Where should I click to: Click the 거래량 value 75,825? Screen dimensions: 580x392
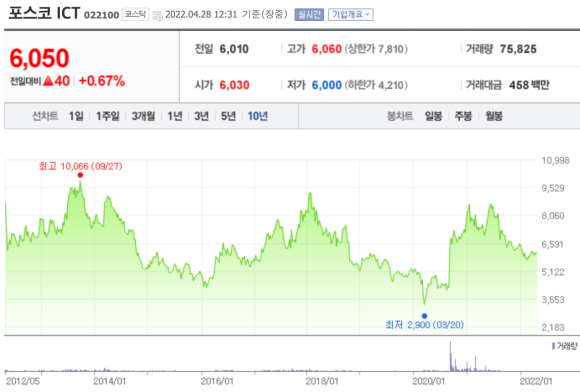pos(518,49)
